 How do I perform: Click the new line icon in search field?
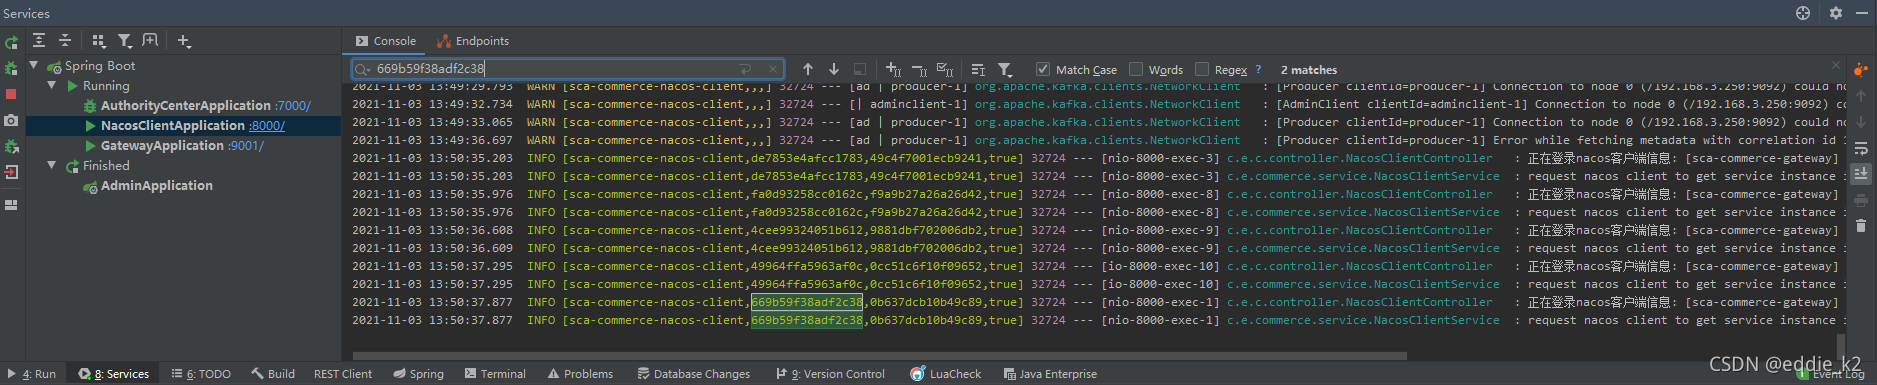point(745,69)
